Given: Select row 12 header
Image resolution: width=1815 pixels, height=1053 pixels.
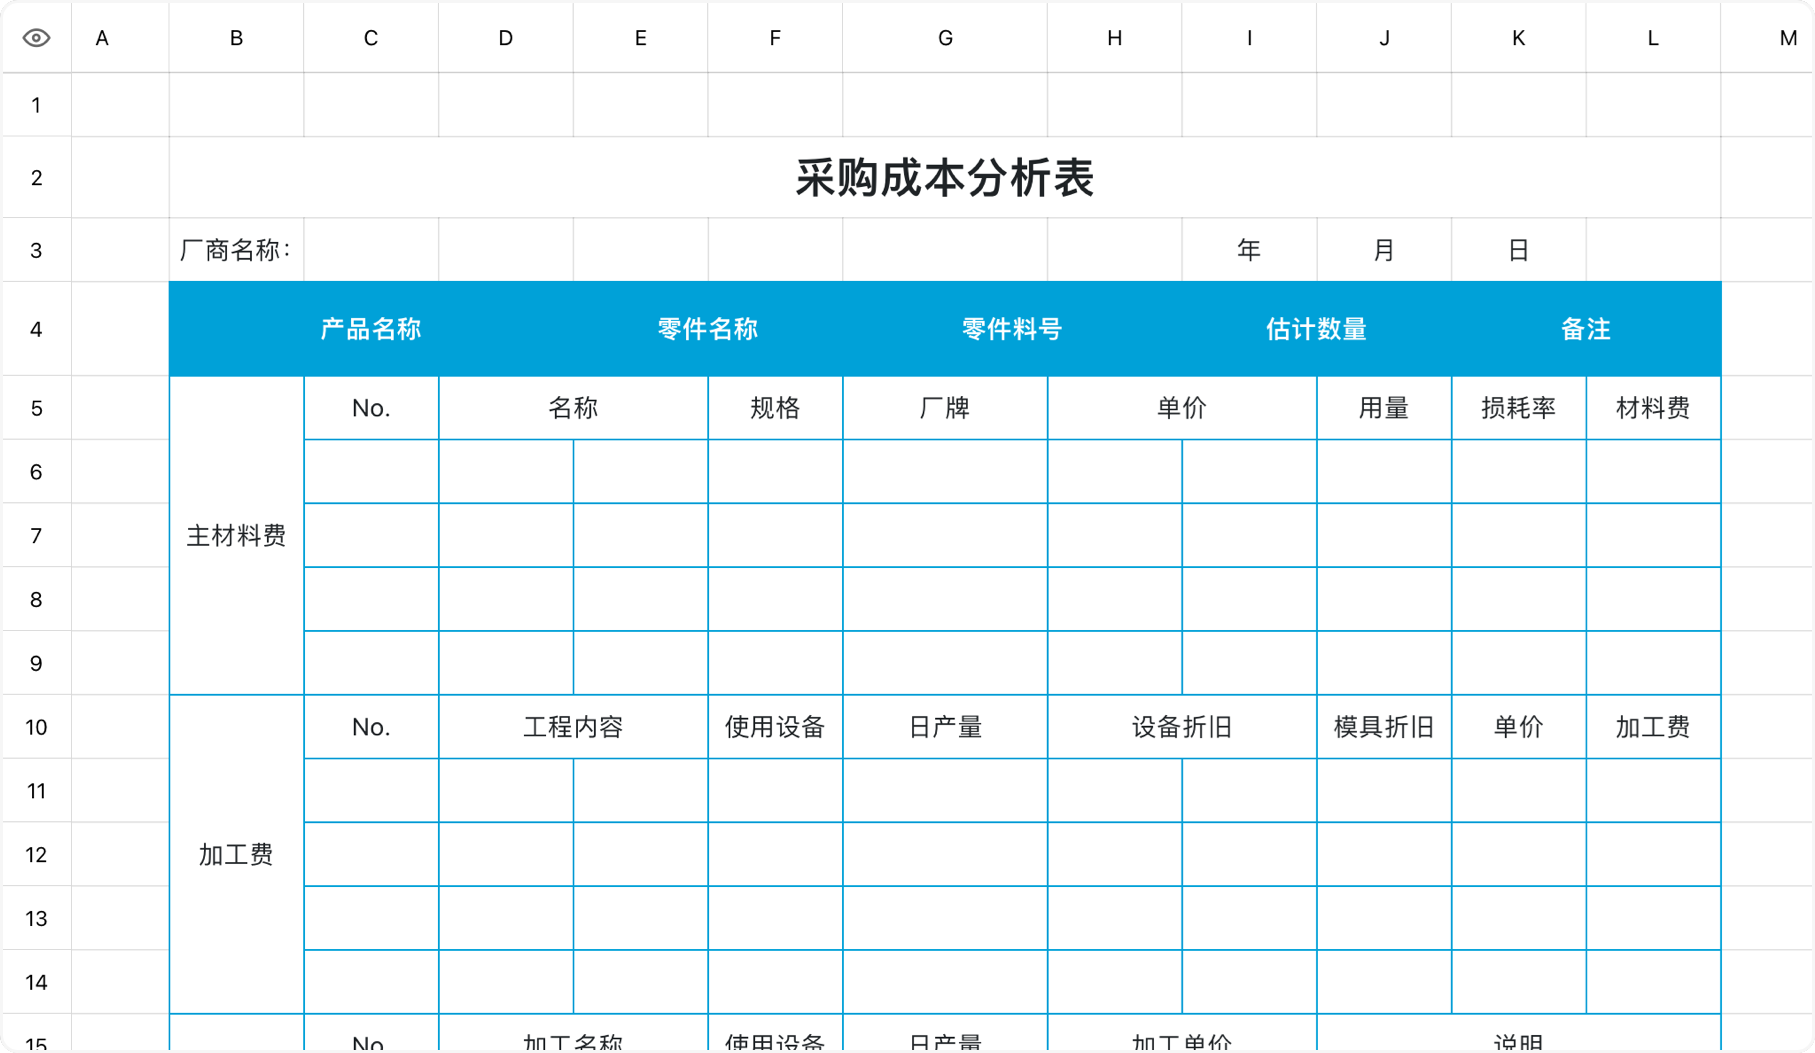Looking at the screenshot, I should (36, 855).
